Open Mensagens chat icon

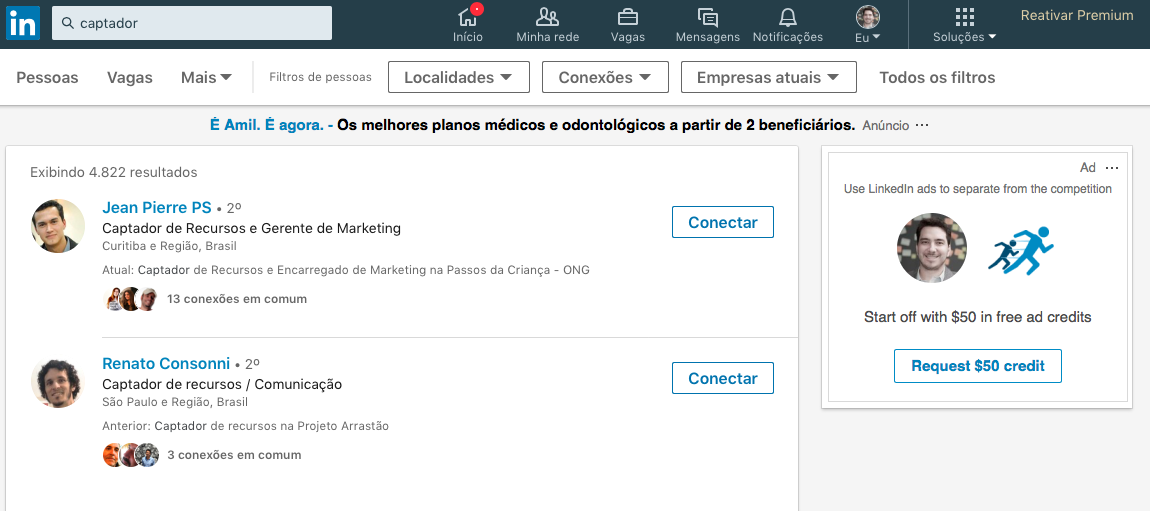pyautogui.click(x=707, y=17)
